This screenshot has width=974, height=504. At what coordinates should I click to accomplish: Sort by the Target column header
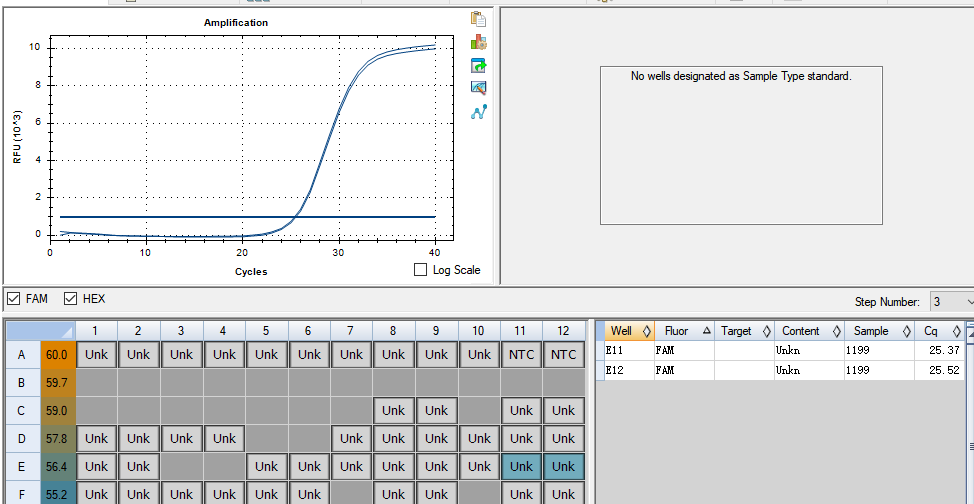click(744, 331)
